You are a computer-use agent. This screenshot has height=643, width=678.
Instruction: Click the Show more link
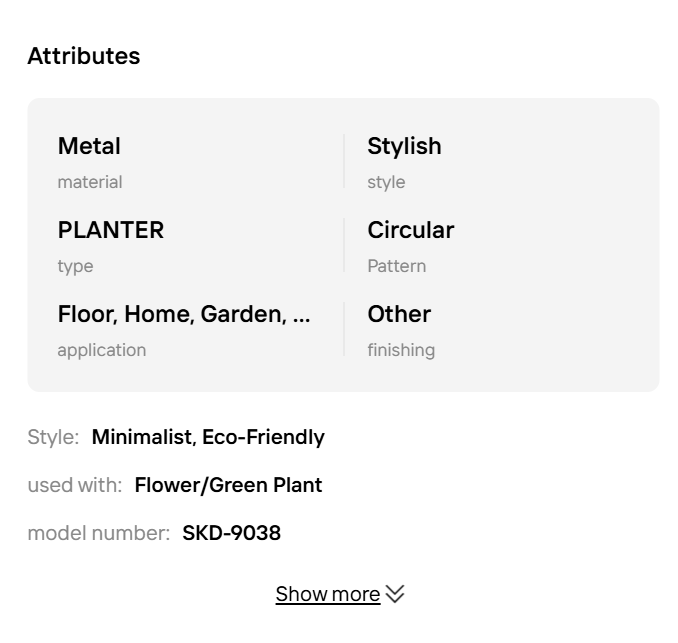327,594
